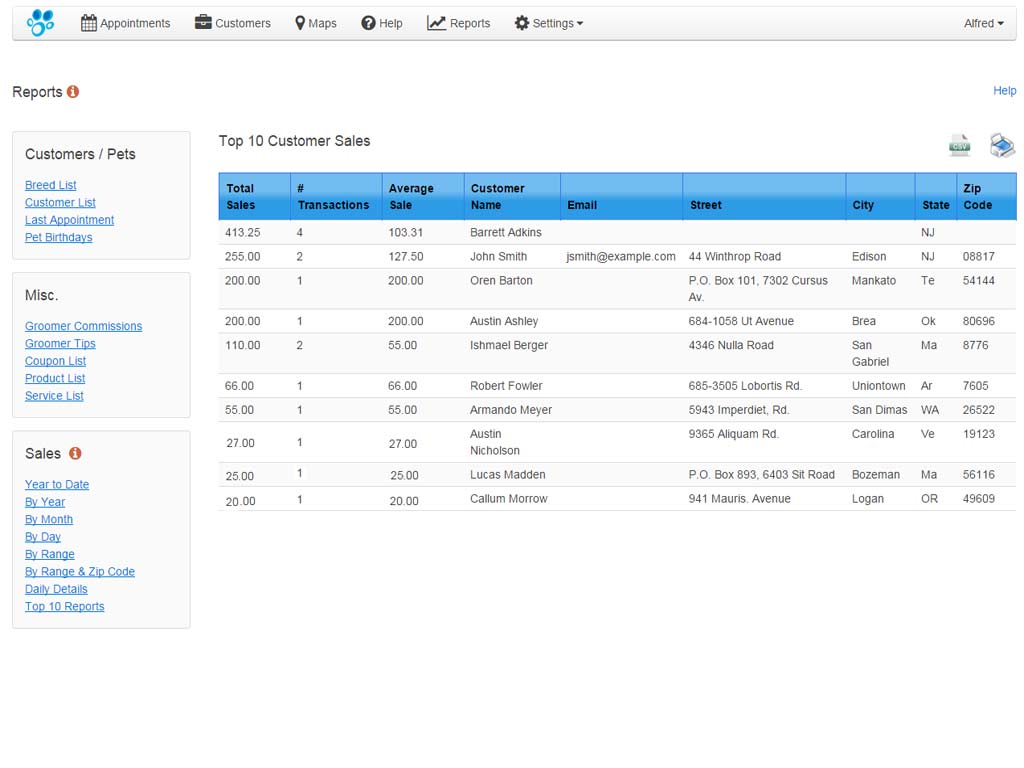
Task: Click the Total Sales column header
Action: coord(240,196)
